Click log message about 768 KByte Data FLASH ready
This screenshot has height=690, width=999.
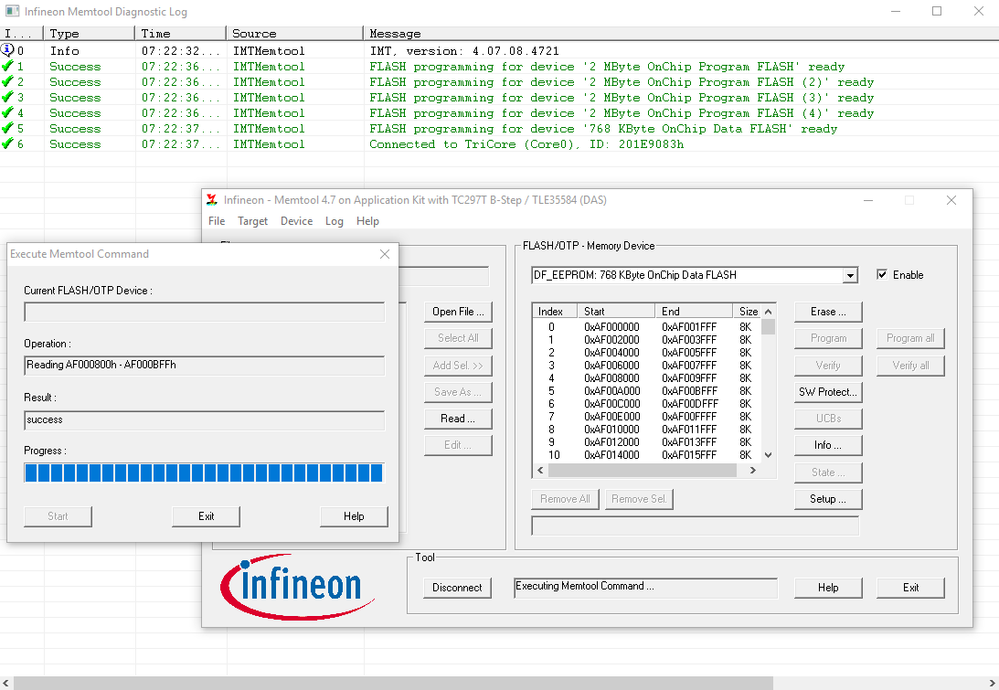coord(603,129)
